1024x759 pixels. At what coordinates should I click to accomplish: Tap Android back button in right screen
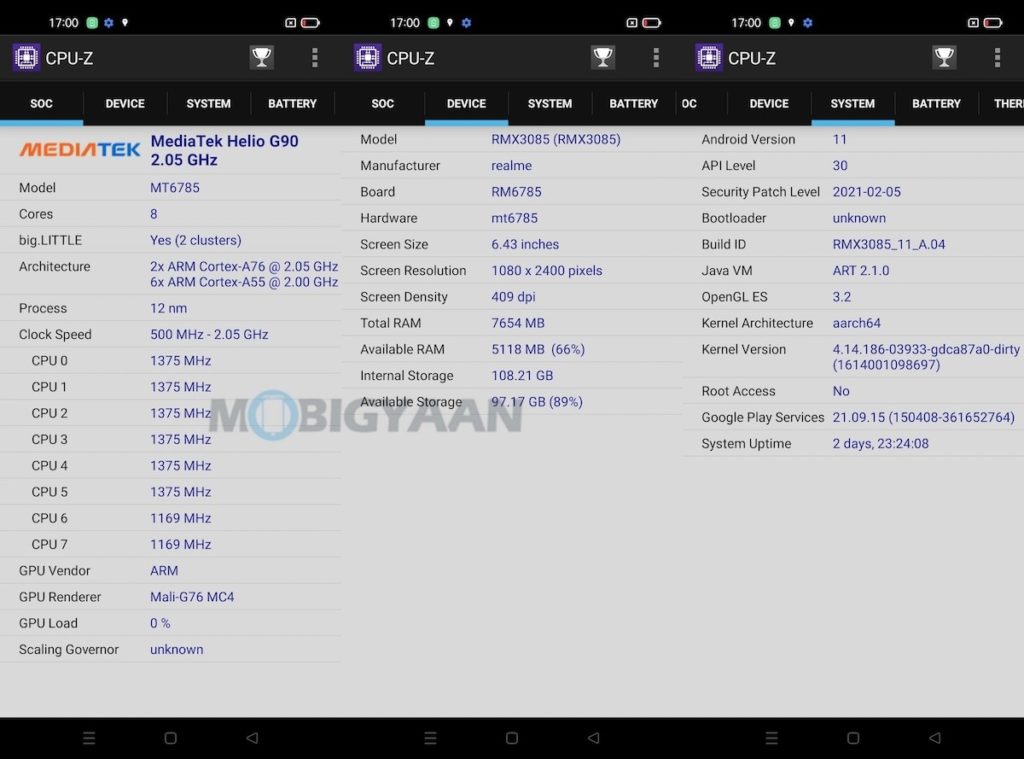[x=935, y=737]
